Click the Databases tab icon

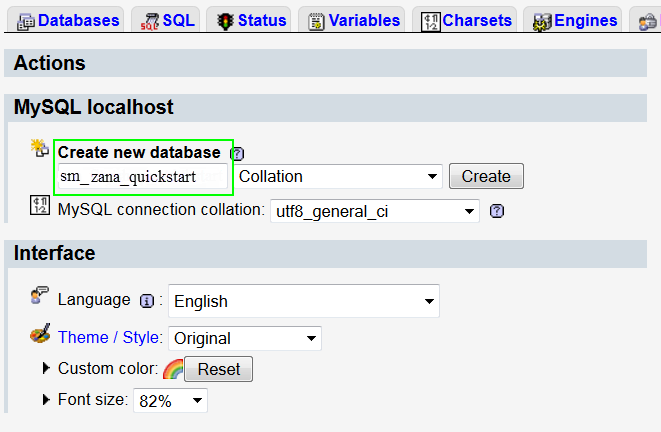tap(26, 21)
